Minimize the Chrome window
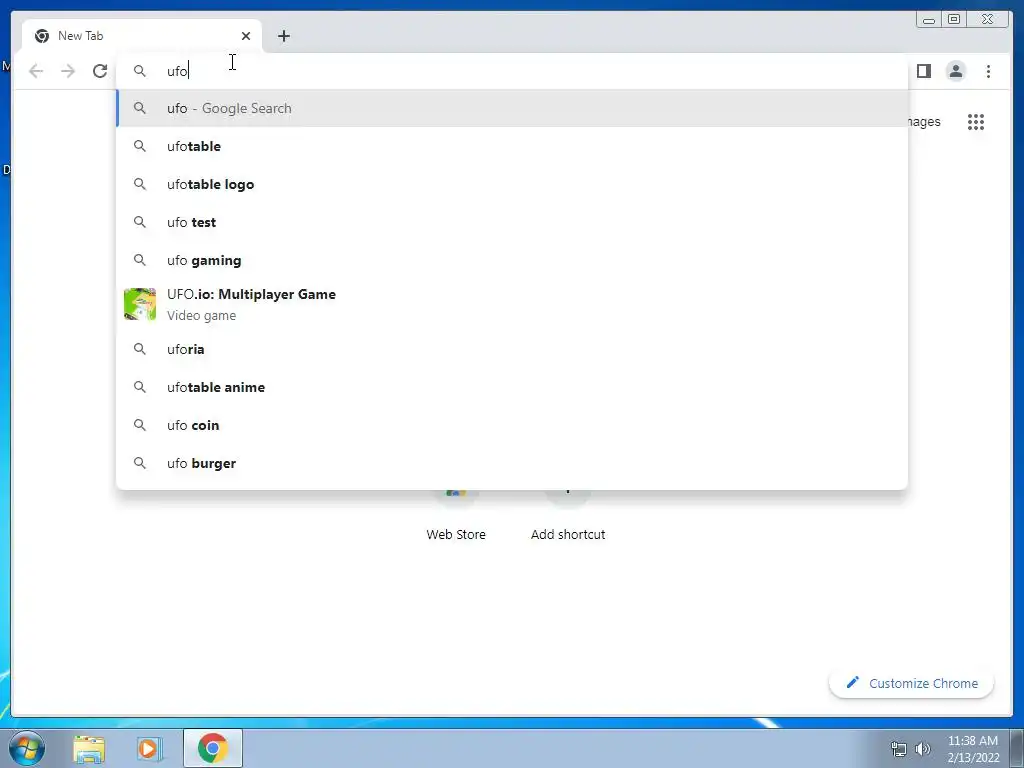1024x768 pixels. [929, 20]
